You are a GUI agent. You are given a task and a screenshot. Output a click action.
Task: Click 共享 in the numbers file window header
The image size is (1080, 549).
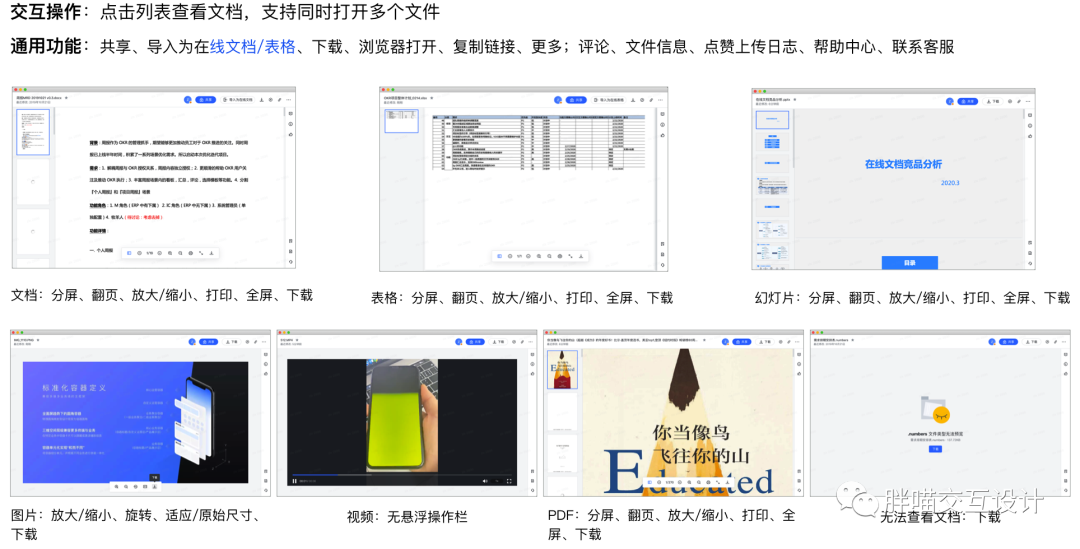tap(1008, 342)
